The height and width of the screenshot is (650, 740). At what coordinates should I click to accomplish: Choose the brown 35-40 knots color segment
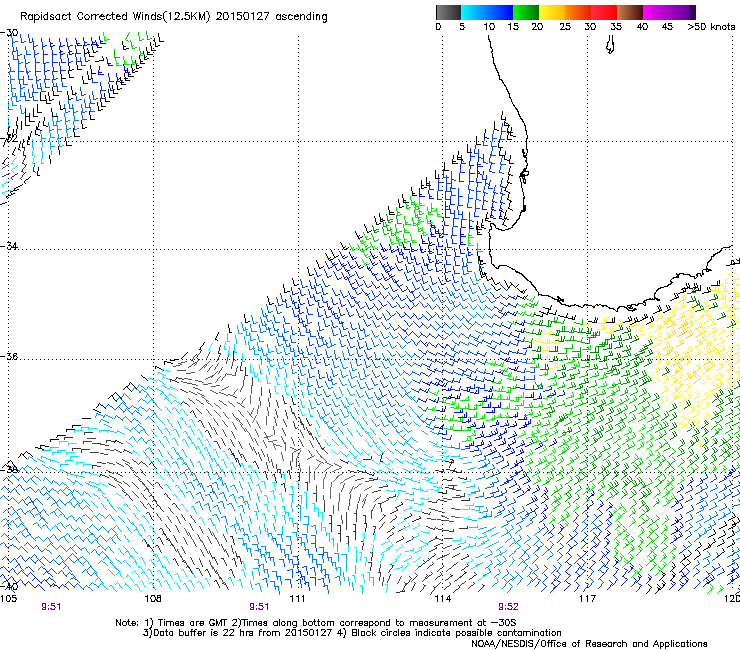(x=630, y=12)
